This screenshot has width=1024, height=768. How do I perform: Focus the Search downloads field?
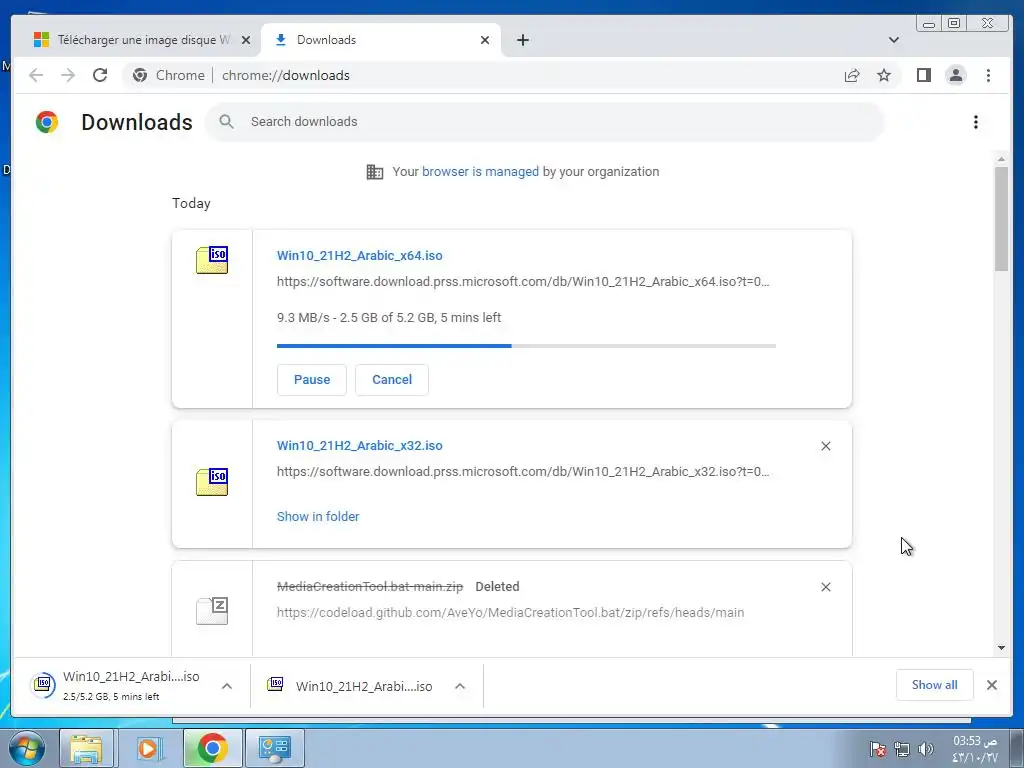tap(545, 121)
